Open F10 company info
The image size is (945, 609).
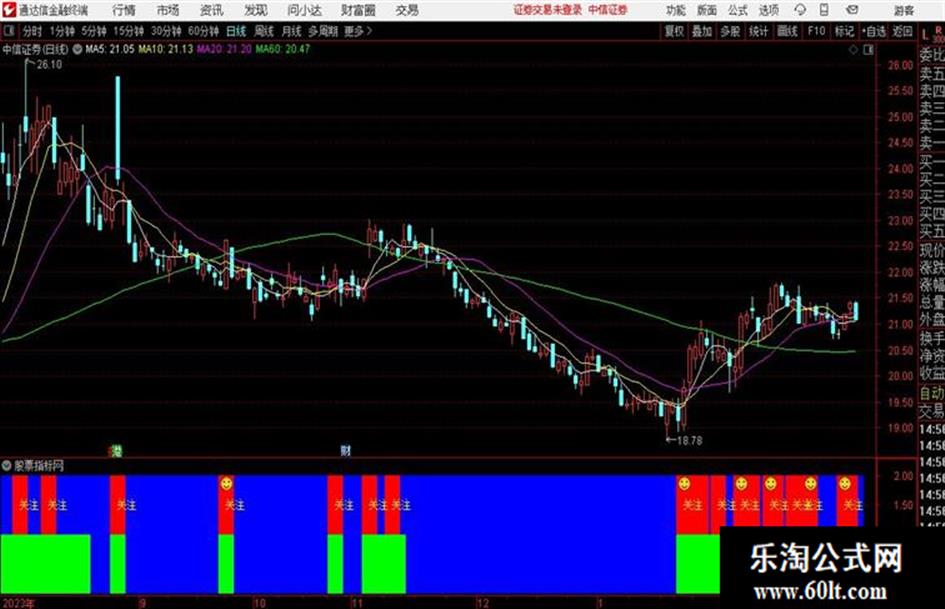[x=816, y=31]
